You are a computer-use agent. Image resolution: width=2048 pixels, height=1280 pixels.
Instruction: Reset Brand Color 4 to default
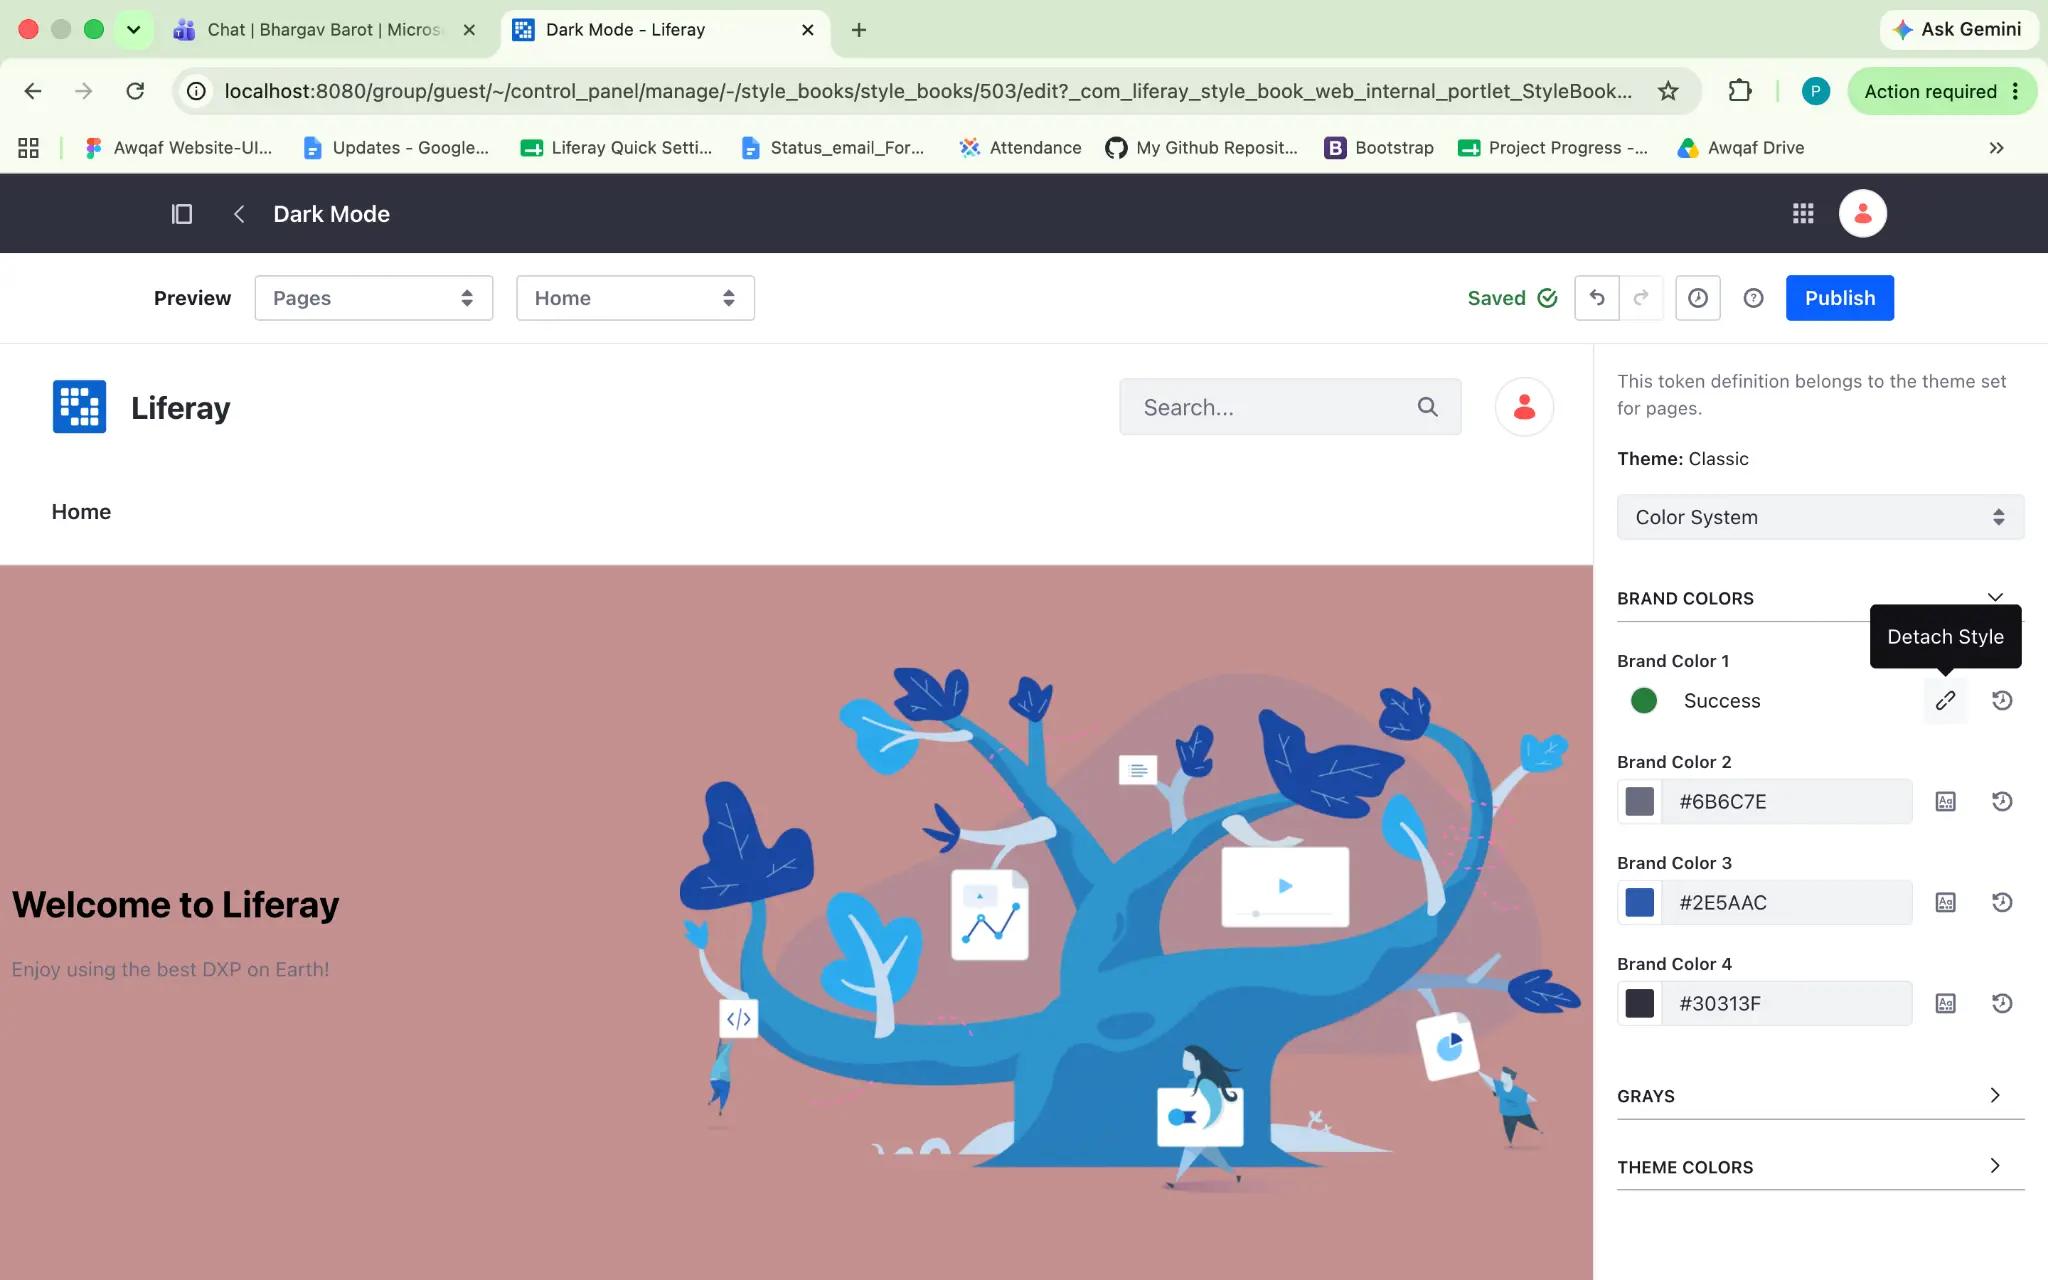[x=2002, y=1004]
